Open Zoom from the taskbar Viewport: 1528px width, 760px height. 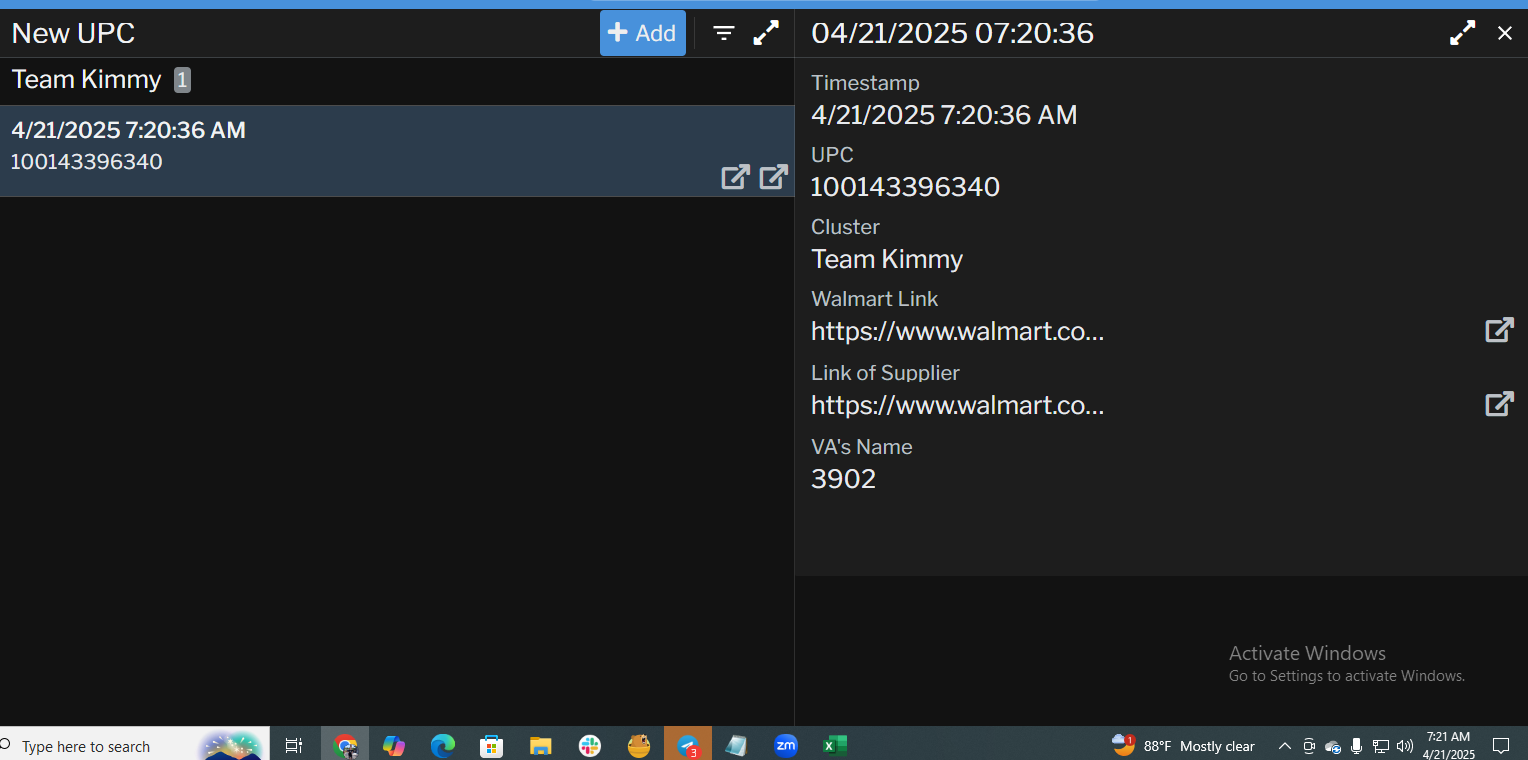click(786, 745)
